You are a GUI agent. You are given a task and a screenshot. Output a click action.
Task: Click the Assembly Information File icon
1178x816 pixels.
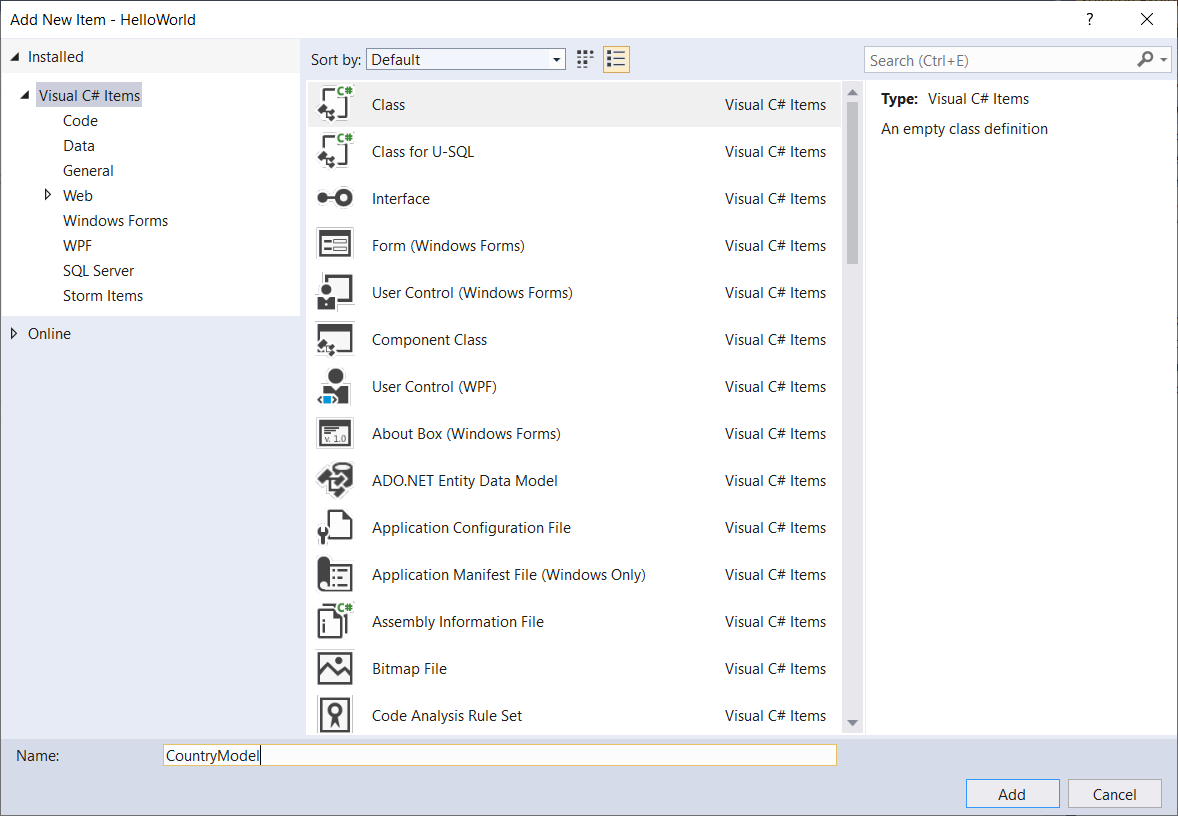pos(335,621)
